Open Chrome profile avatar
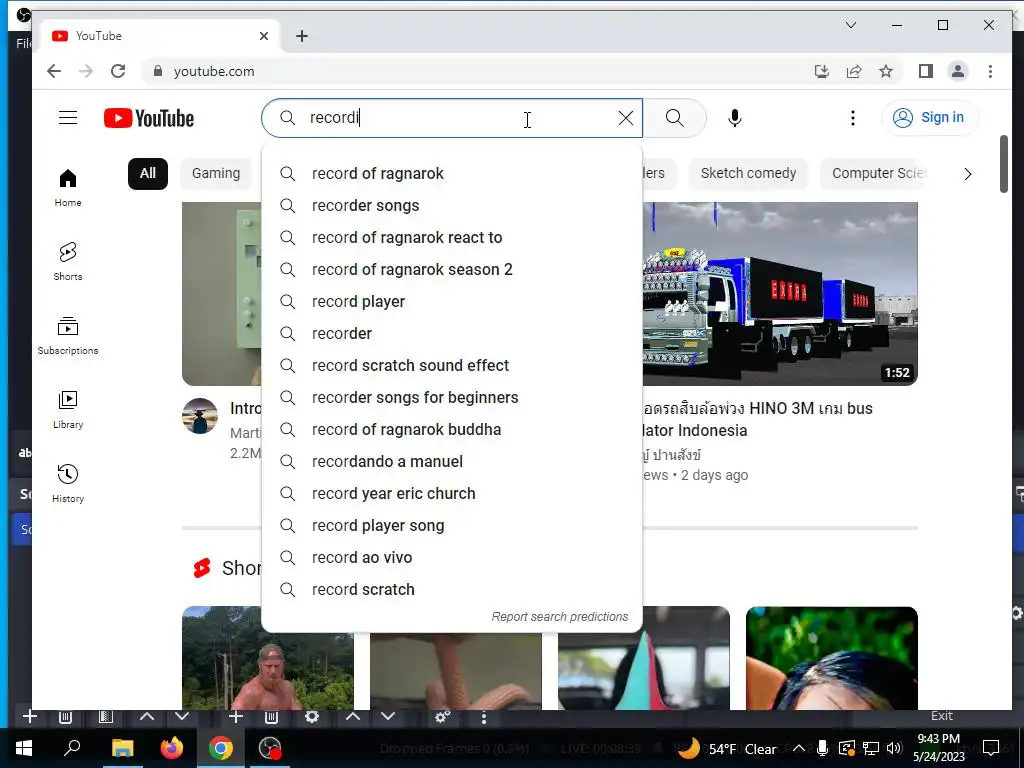The image size is (1024, 768). (x=957, y=71)
